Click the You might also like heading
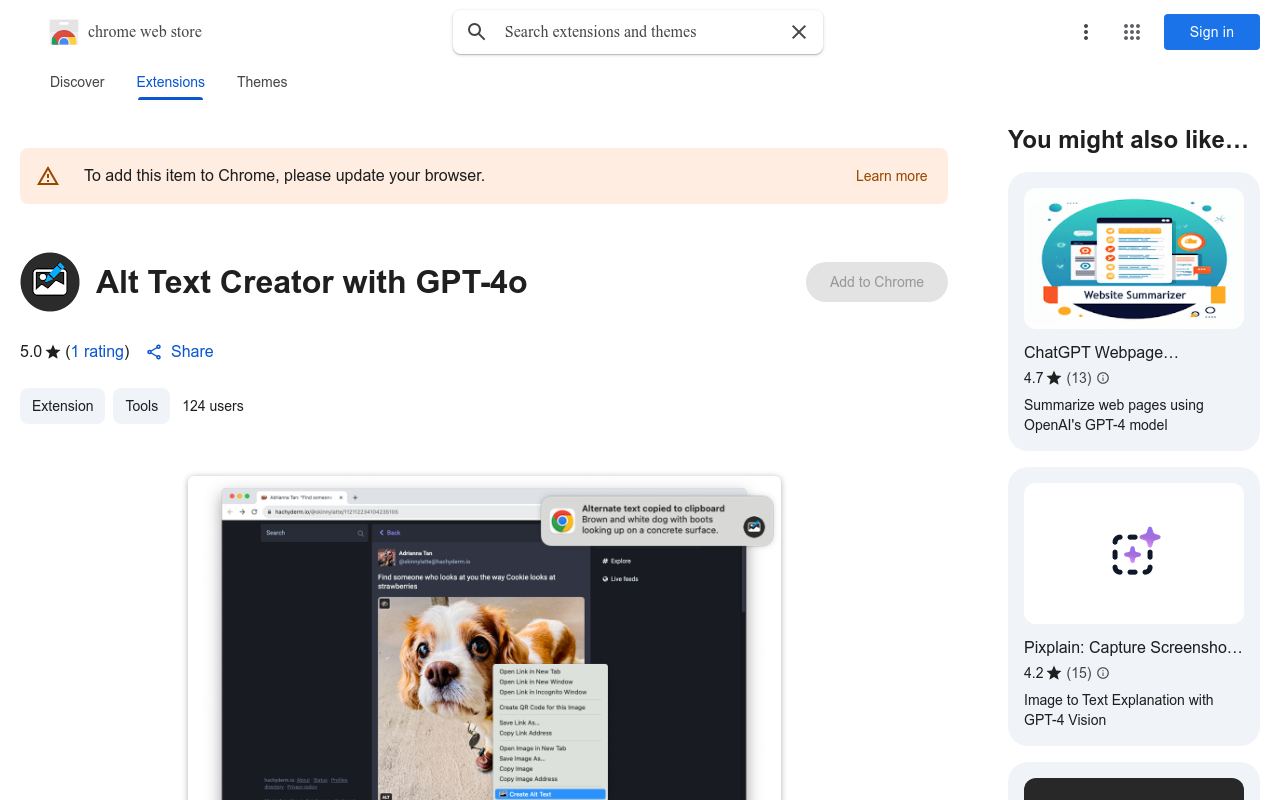 point(1128,140)
